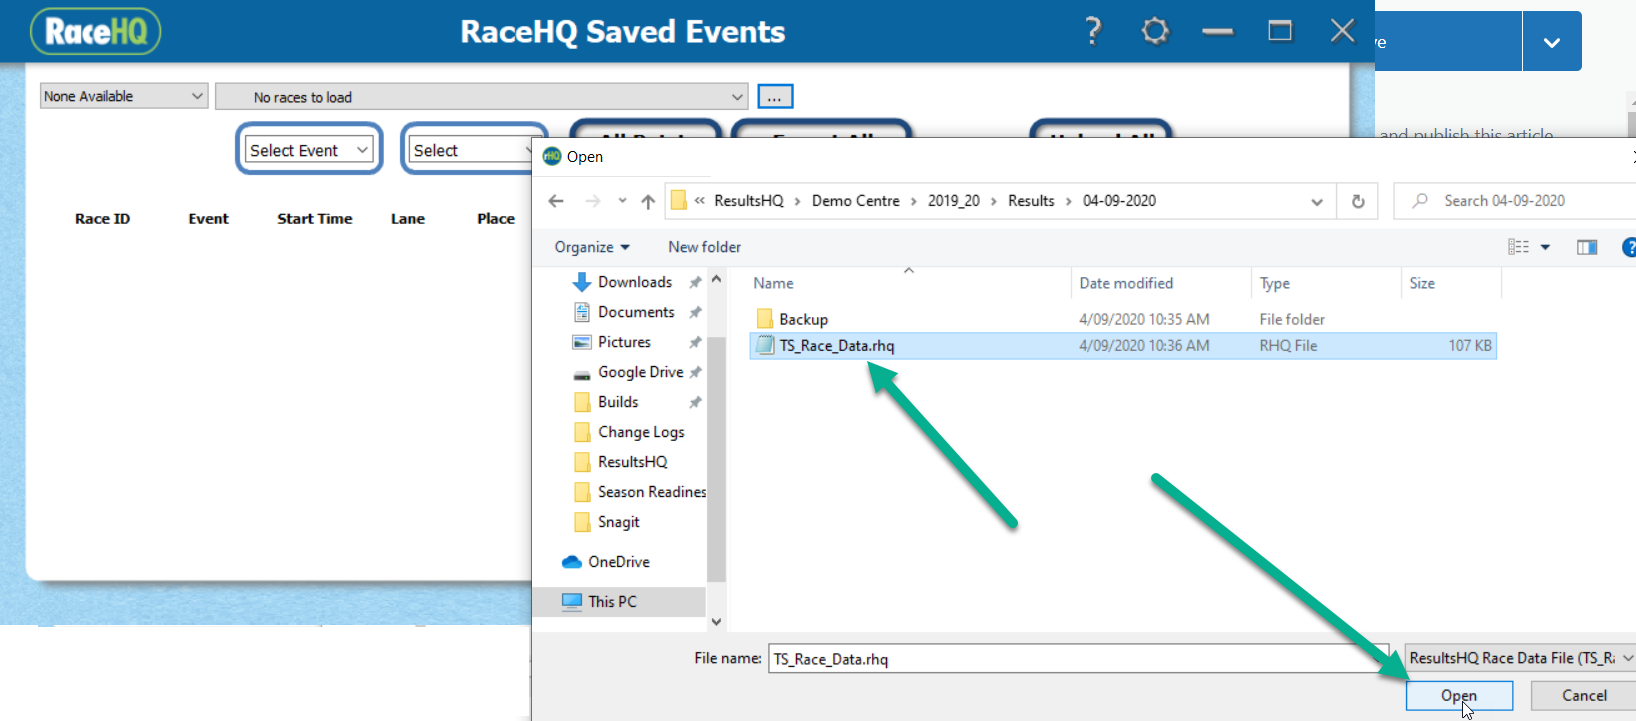Viewport: 1636px width, 721px height.
Task: Click 2019_20 in the path breadcrumb
Action: click(954, 201)
